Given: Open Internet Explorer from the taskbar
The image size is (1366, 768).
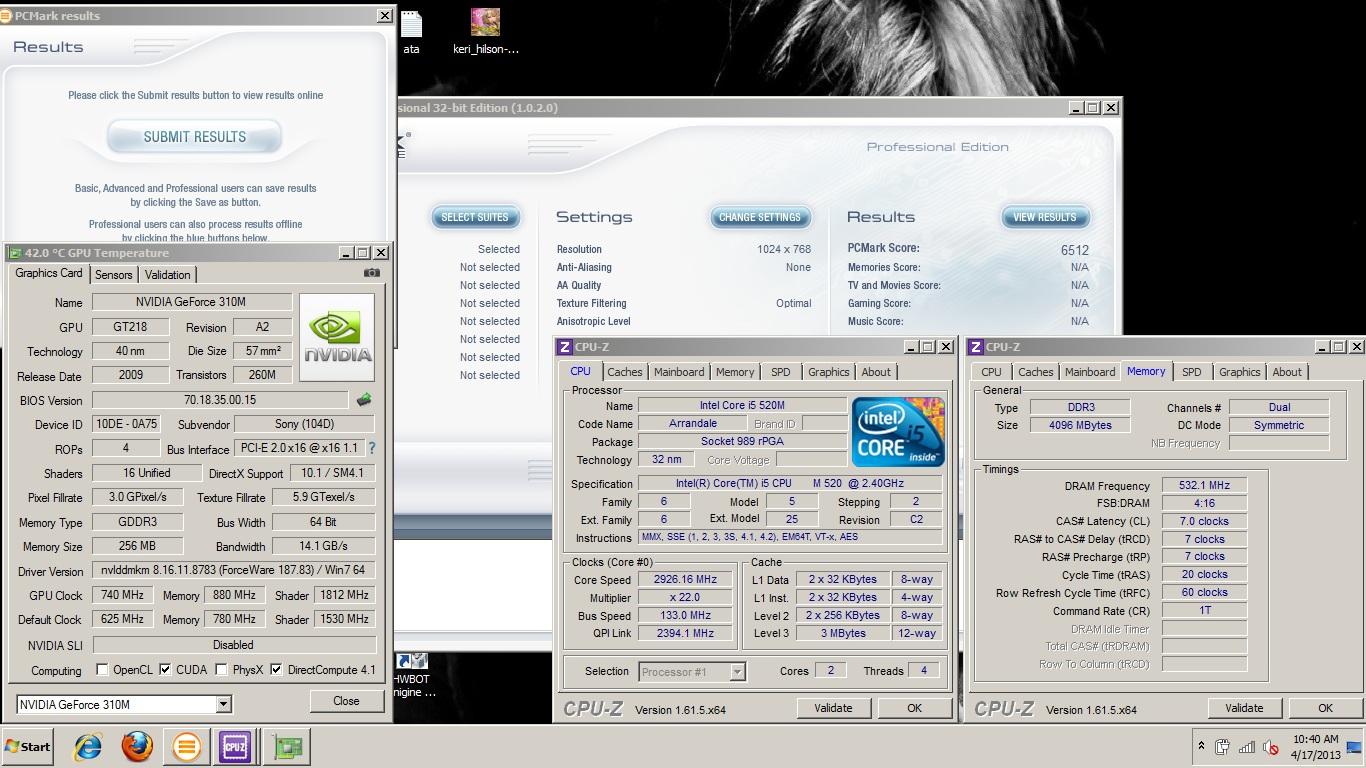Looking at the screenshot, I should coord(88,747).
